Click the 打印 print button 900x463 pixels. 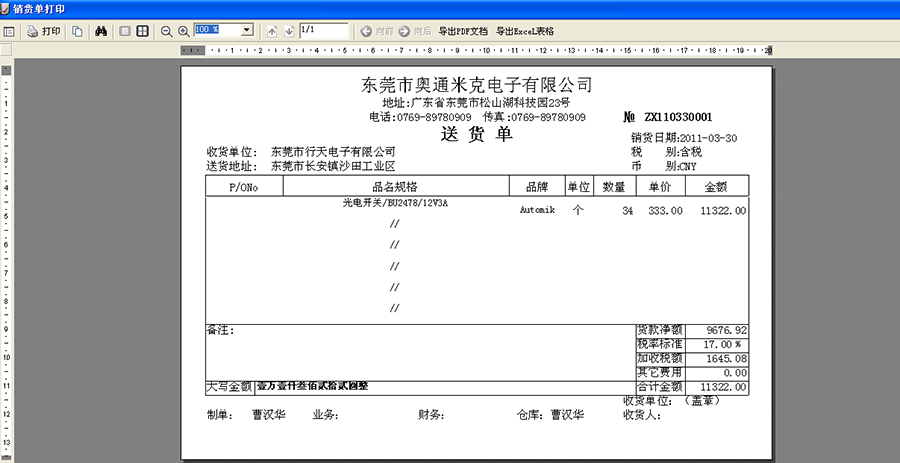[x=44, y=32]
